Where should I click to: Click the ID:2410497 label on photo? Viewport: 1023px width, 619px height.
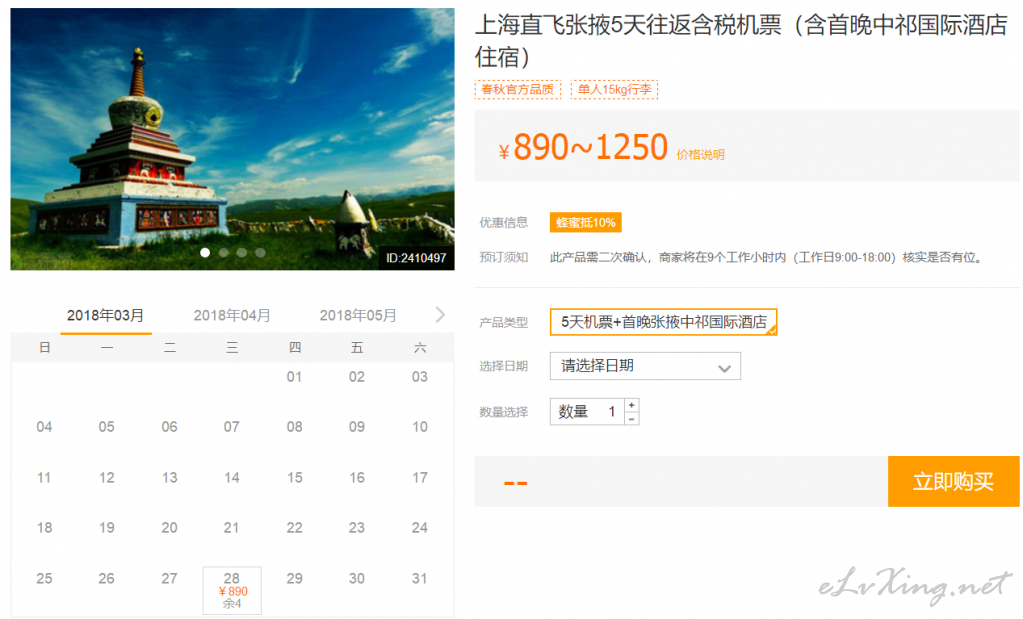pos(416,258)
